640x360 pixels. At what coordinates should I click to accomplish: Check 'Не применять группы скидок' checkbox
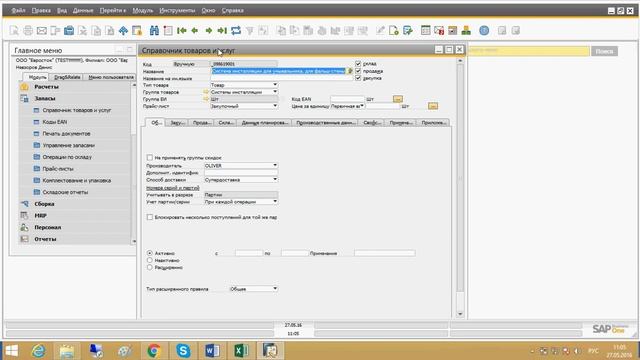tap(150, 158)
